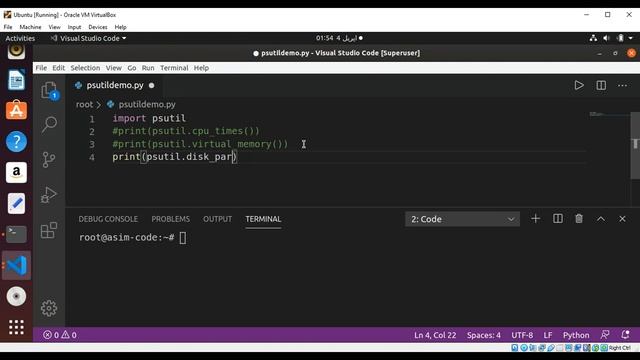The width and height of the screenshot is (640, 360).
Task: Create a new terminal with plus icon
Action: point(536,219)
